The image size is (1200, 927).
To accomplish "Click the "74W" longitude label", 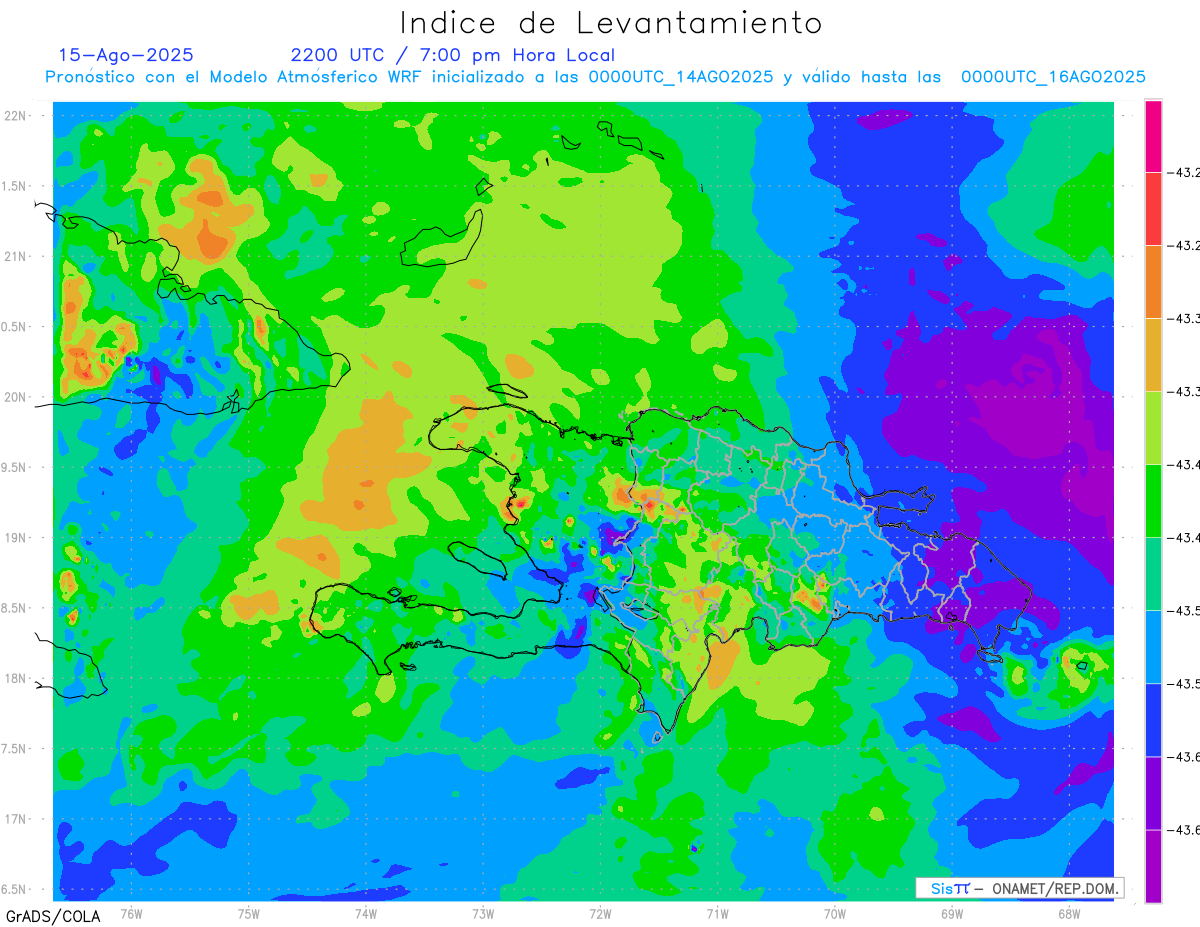I will (x=366, y=913).
